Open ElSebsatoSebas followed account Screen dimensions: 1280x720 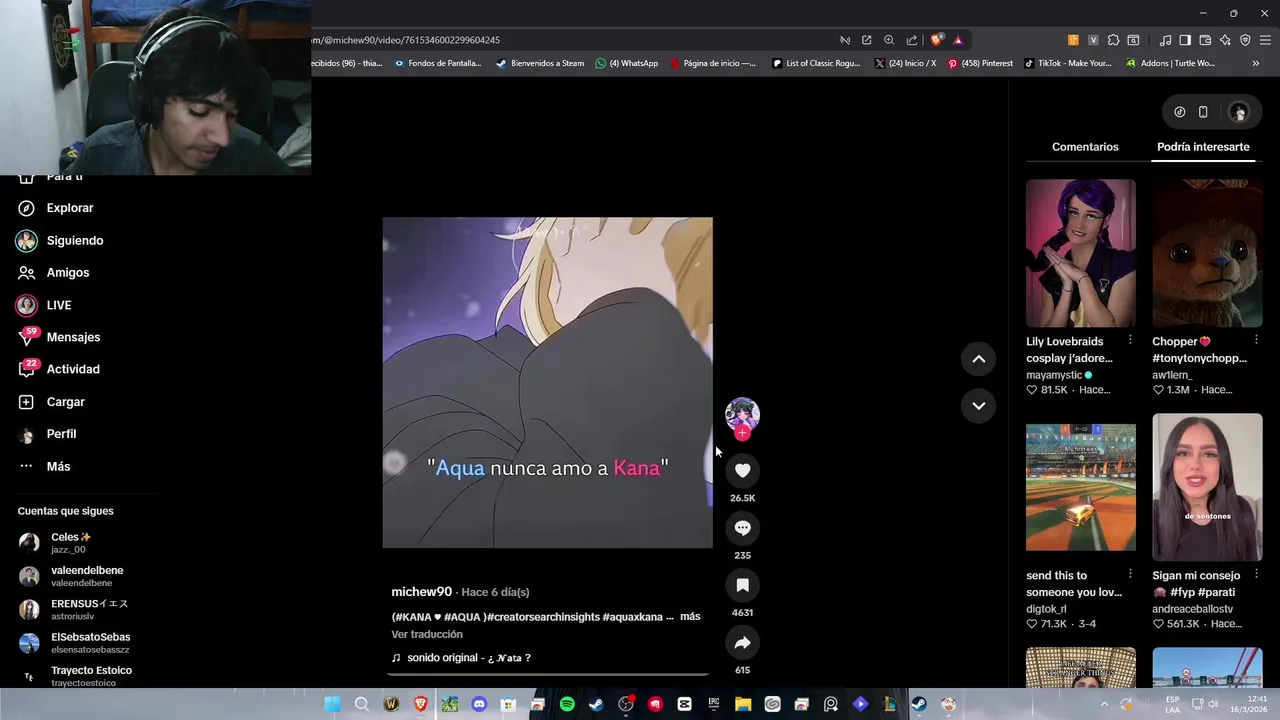[74, 643]
